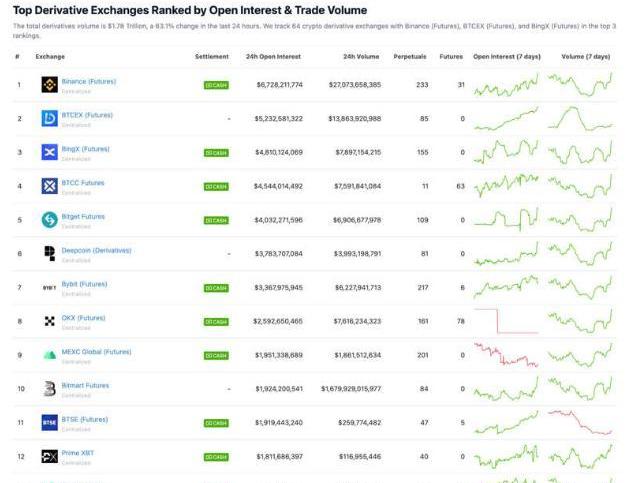
Task: View OKX 7-day open interest sparkline
Action: click(x=506, y=321)
